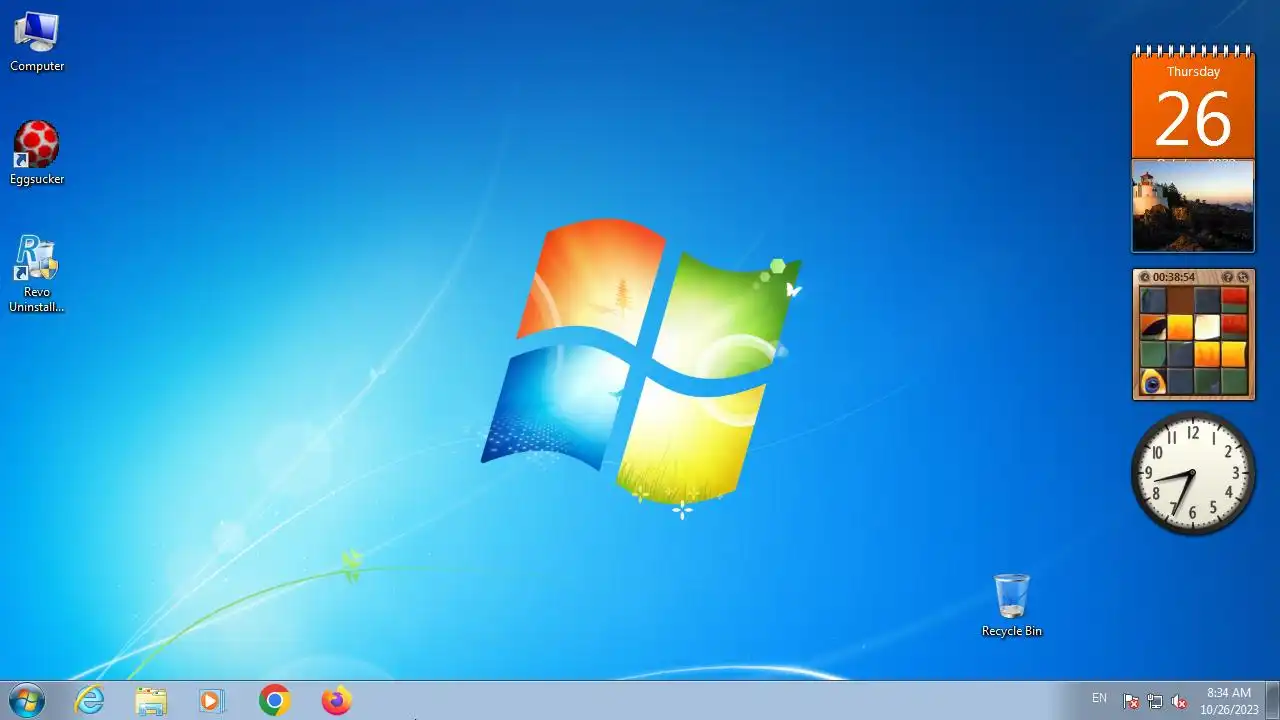Screen dimensions: 1280x720
Task: Select the Eggsucker shortcut icon
Action: coord(37,153)
